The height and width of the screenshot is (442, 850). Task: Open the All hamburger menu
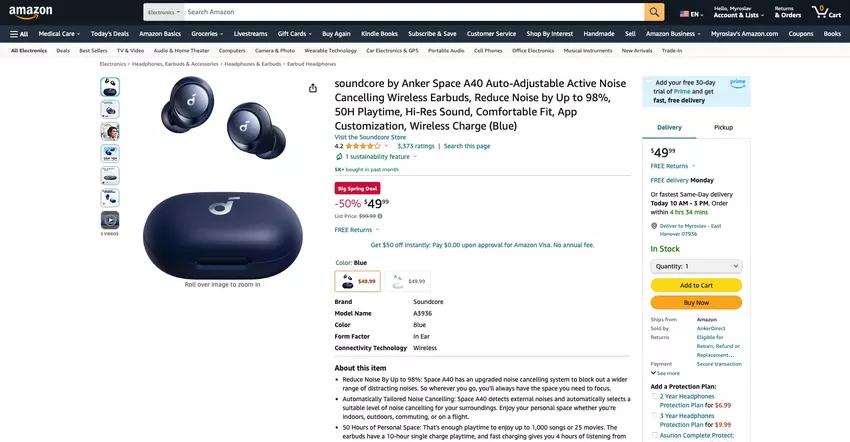pos(19,34)
